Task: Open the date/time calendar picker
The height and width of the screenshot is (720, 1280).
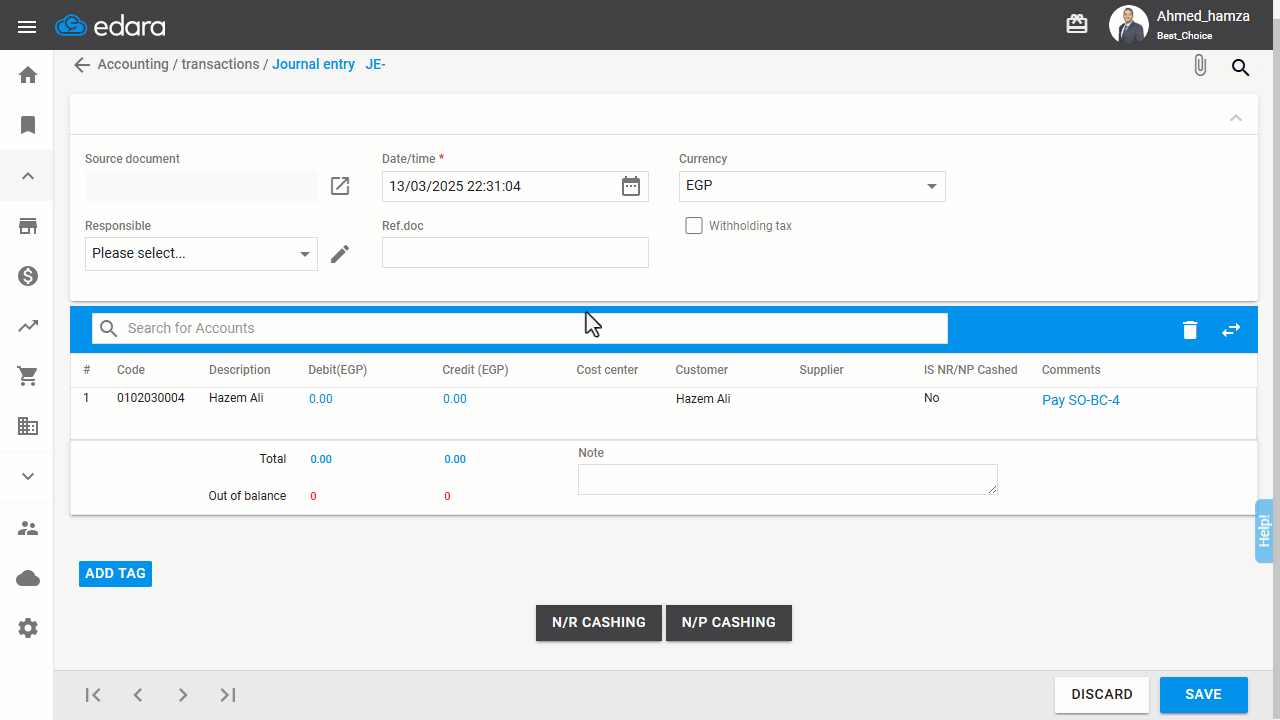Action: coord(631,186)
